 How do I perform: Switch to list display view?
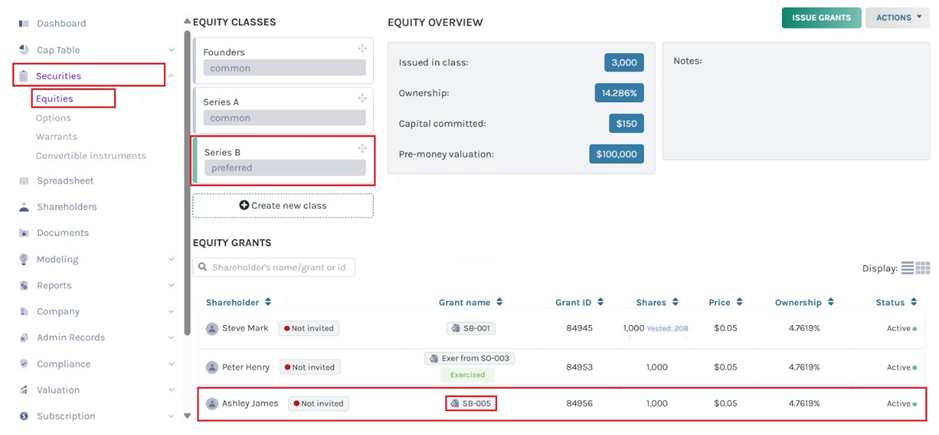coord(907,268)
